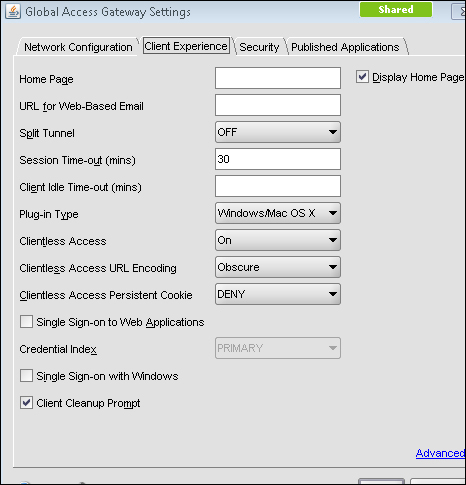Enable Single Sign-on to Web Applications
The width and height of the screenshot is (466, 485).
(x=26, y=322)
